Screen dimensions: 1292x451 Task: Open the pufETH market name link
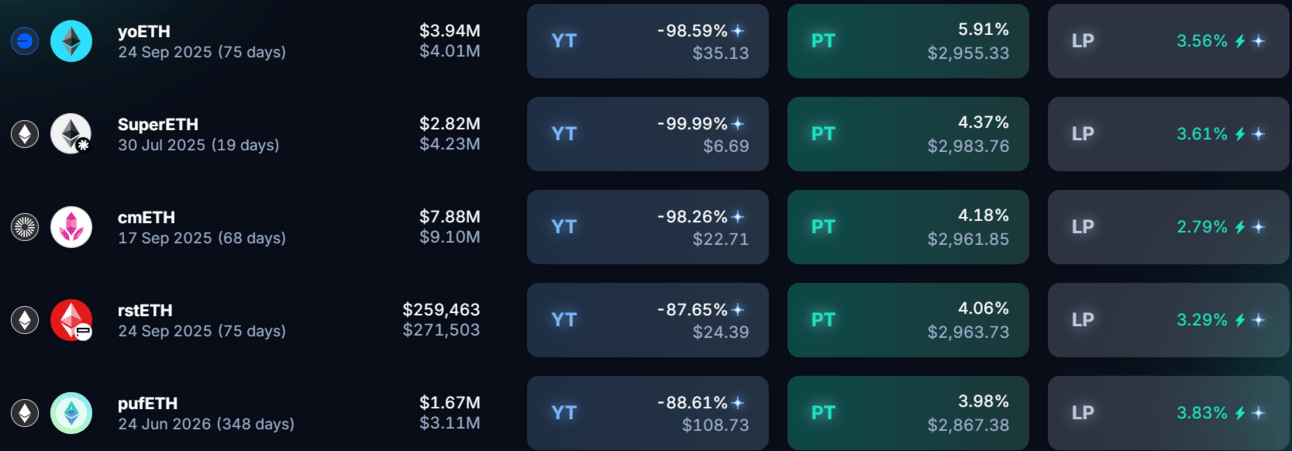pyautogui.click(x=147, y=403)
